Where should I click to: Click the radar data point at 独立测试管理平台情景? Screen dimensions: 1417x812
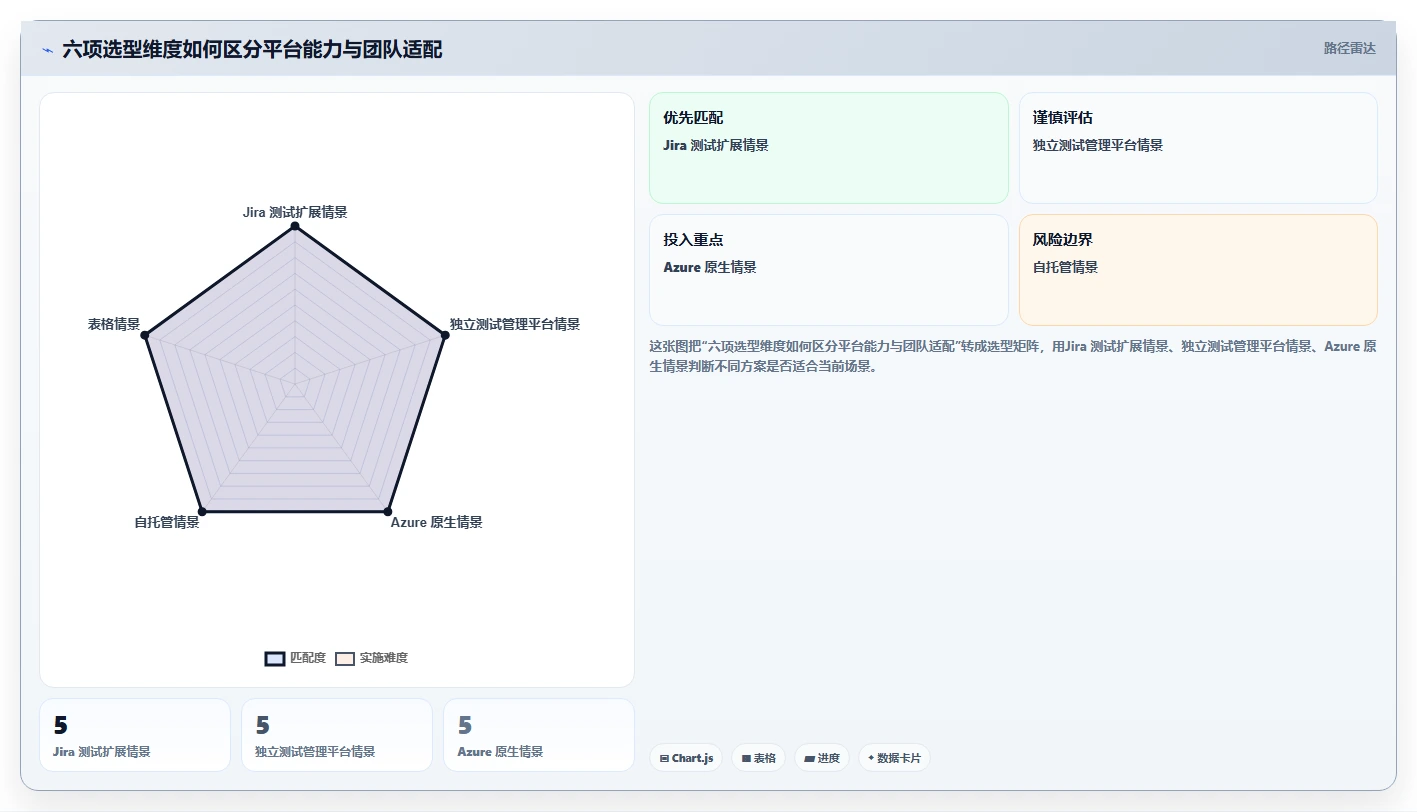point(445,335)
